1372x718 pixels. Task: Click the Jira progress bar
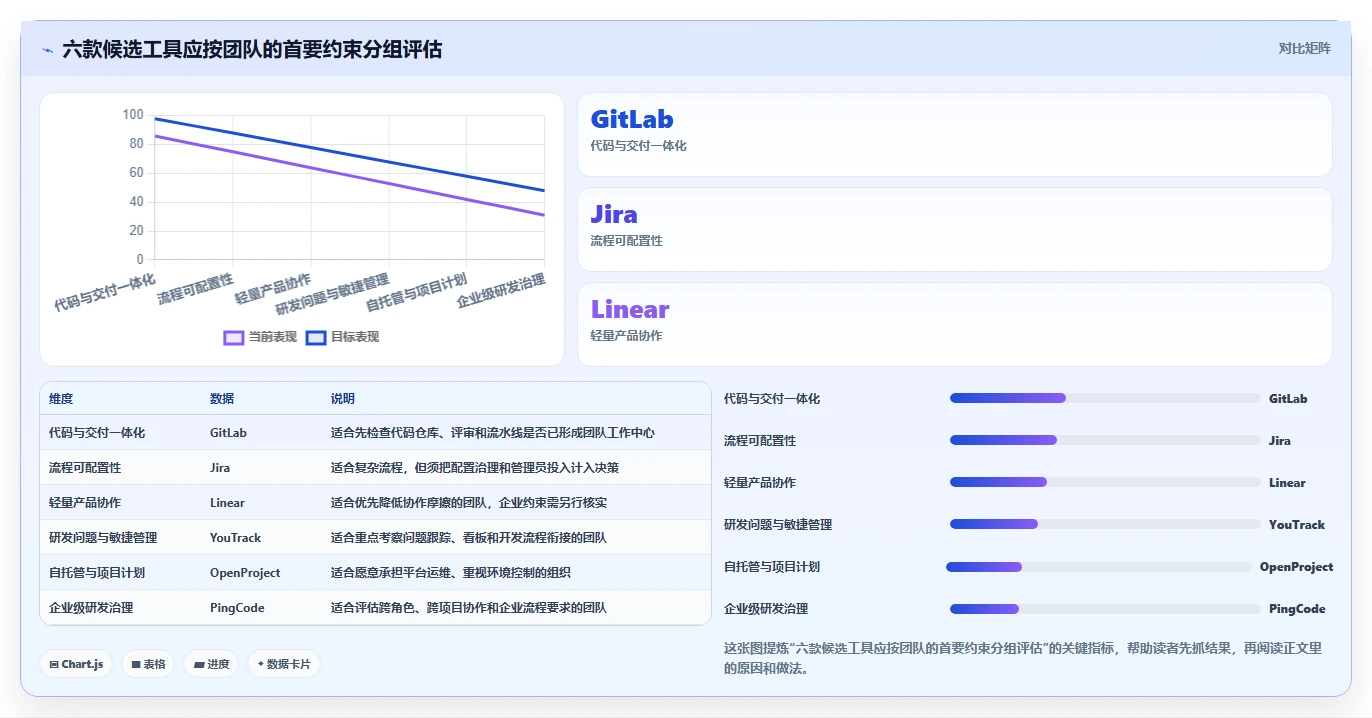click(1105, 440)
